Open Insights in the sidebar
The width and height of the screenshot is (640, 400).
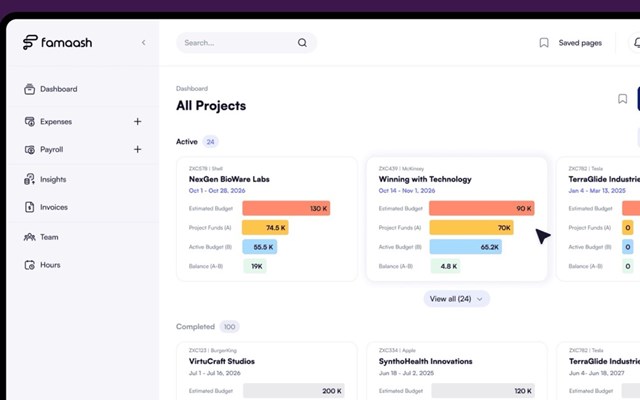53,180
